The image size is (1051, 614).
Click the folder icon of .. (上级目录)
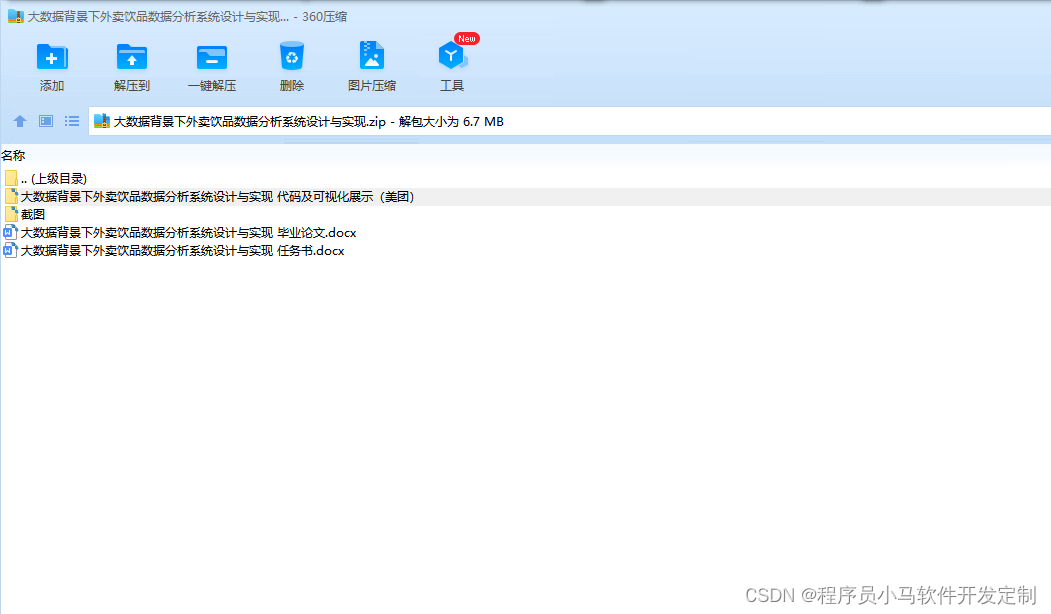tap(11, 178)
